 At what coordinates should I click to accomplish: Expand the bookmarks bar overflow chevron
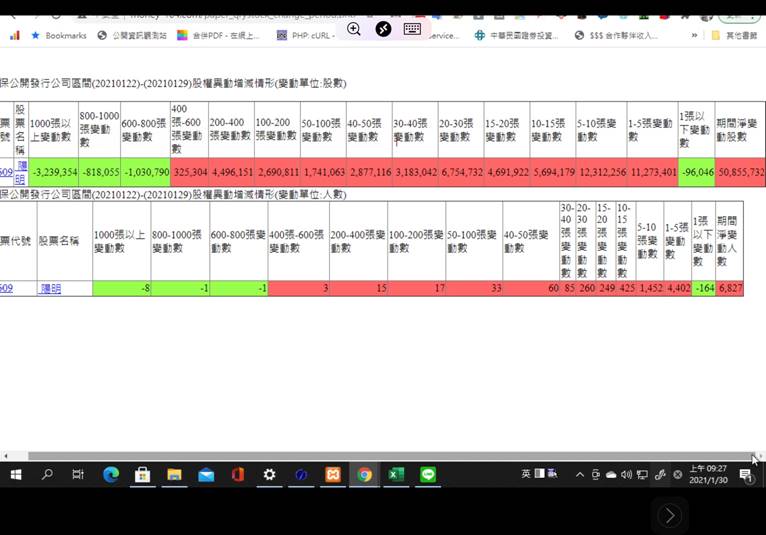pyautogui.click(x=694, y=35)
